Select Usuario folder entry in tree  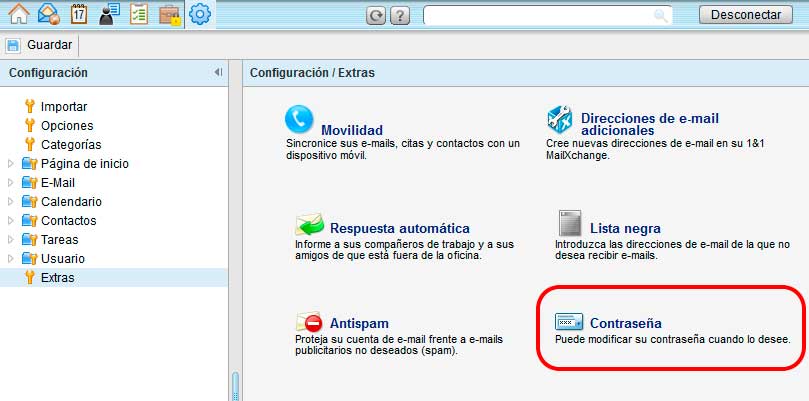pos(63,259)
